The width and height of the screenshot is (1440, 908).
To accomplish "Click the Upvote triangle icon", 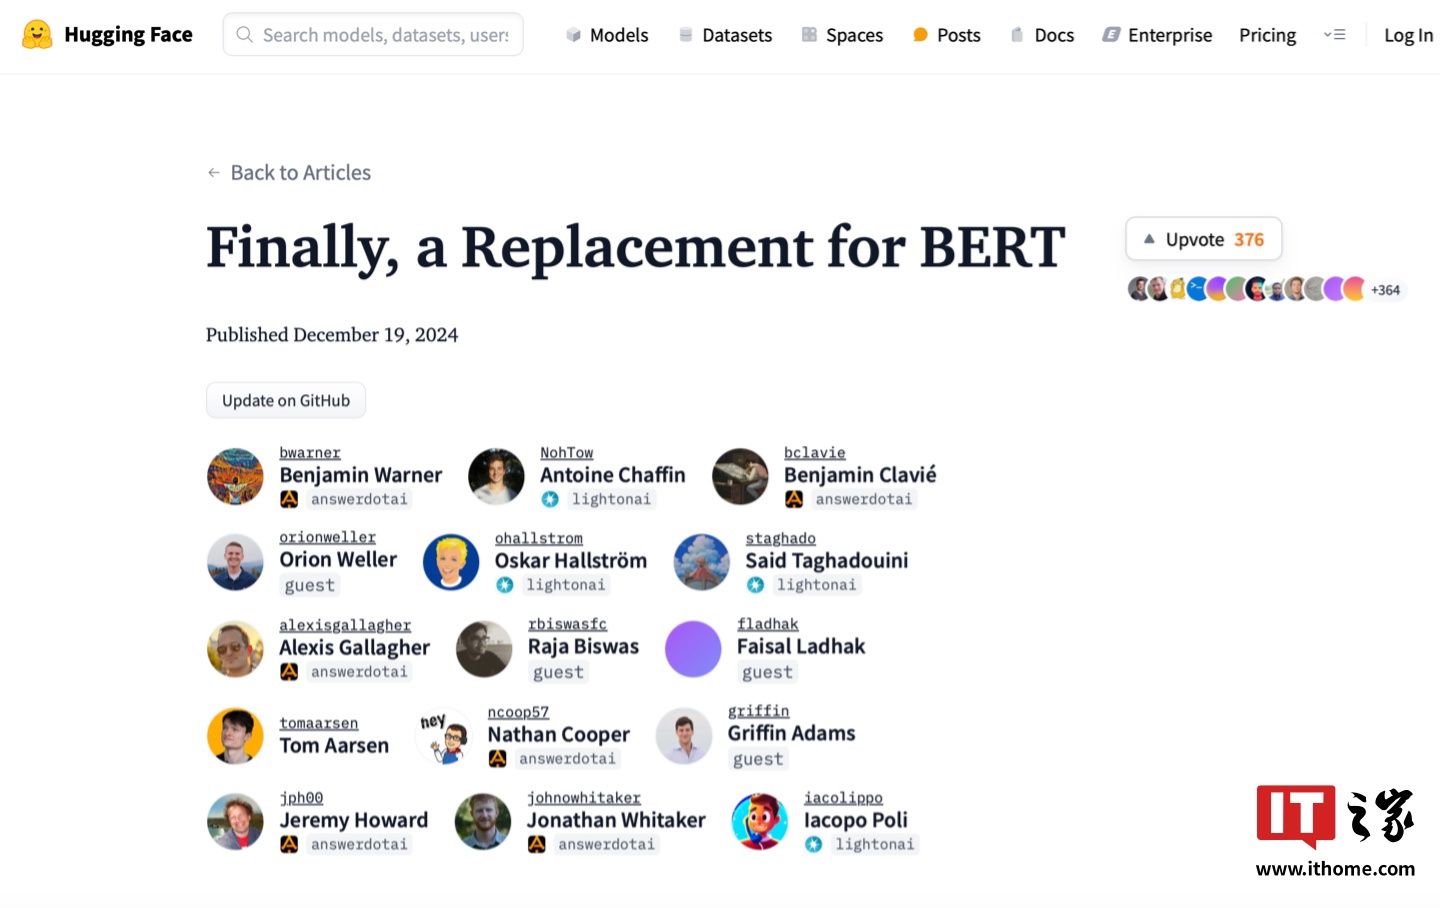I will point(1149,239).
